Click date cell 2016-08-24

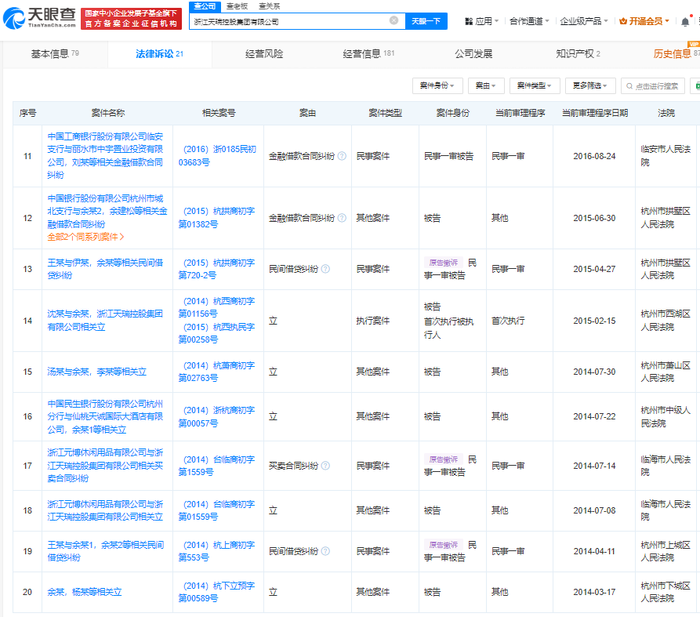[x=594, y=156]
